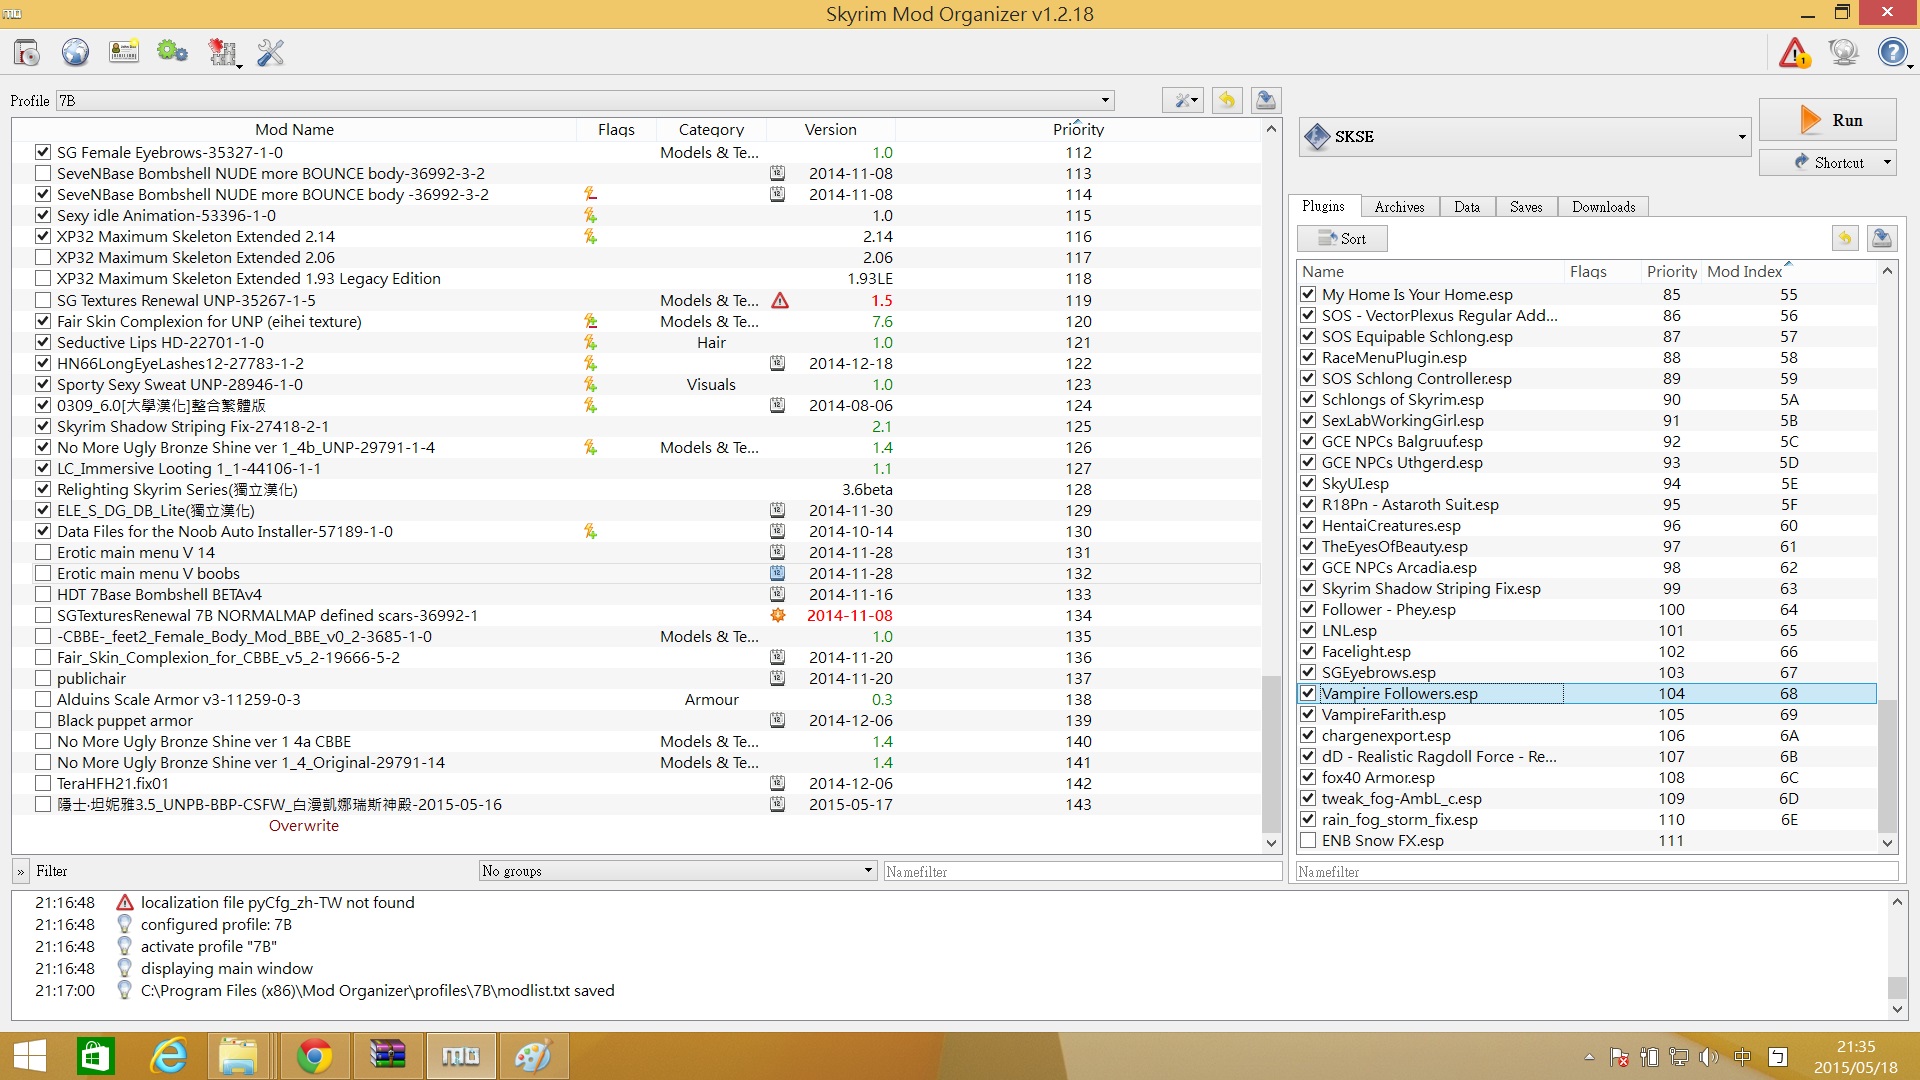Open the Nexus globe browser icon
The height and width of the screenshot is (1080, 1920).
point(75,52)
